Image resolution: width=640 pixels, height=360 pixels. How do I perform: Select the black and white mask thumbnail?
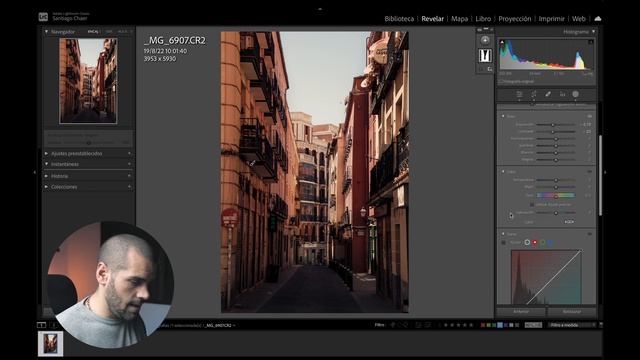click(485, 56)
